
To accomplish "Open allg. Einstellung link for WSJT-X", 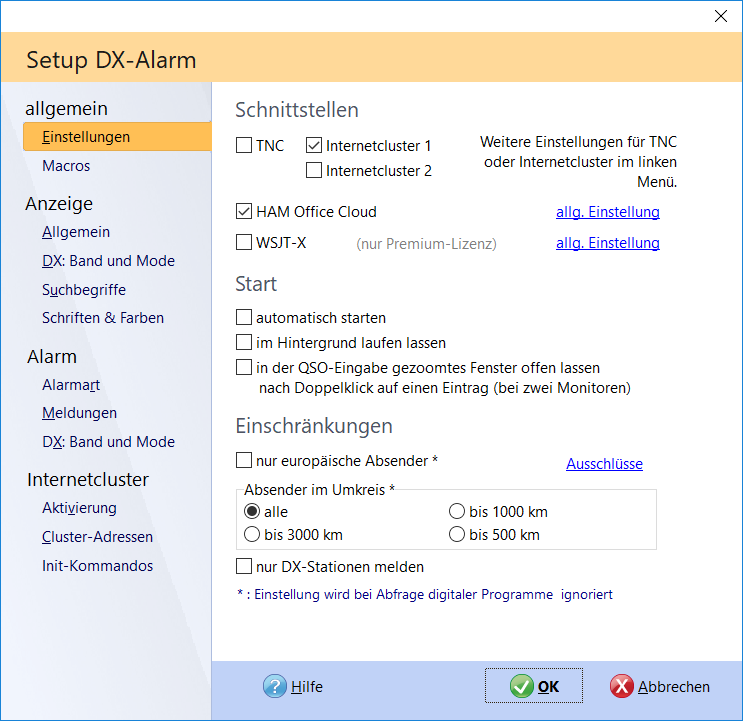I will 607,243.
